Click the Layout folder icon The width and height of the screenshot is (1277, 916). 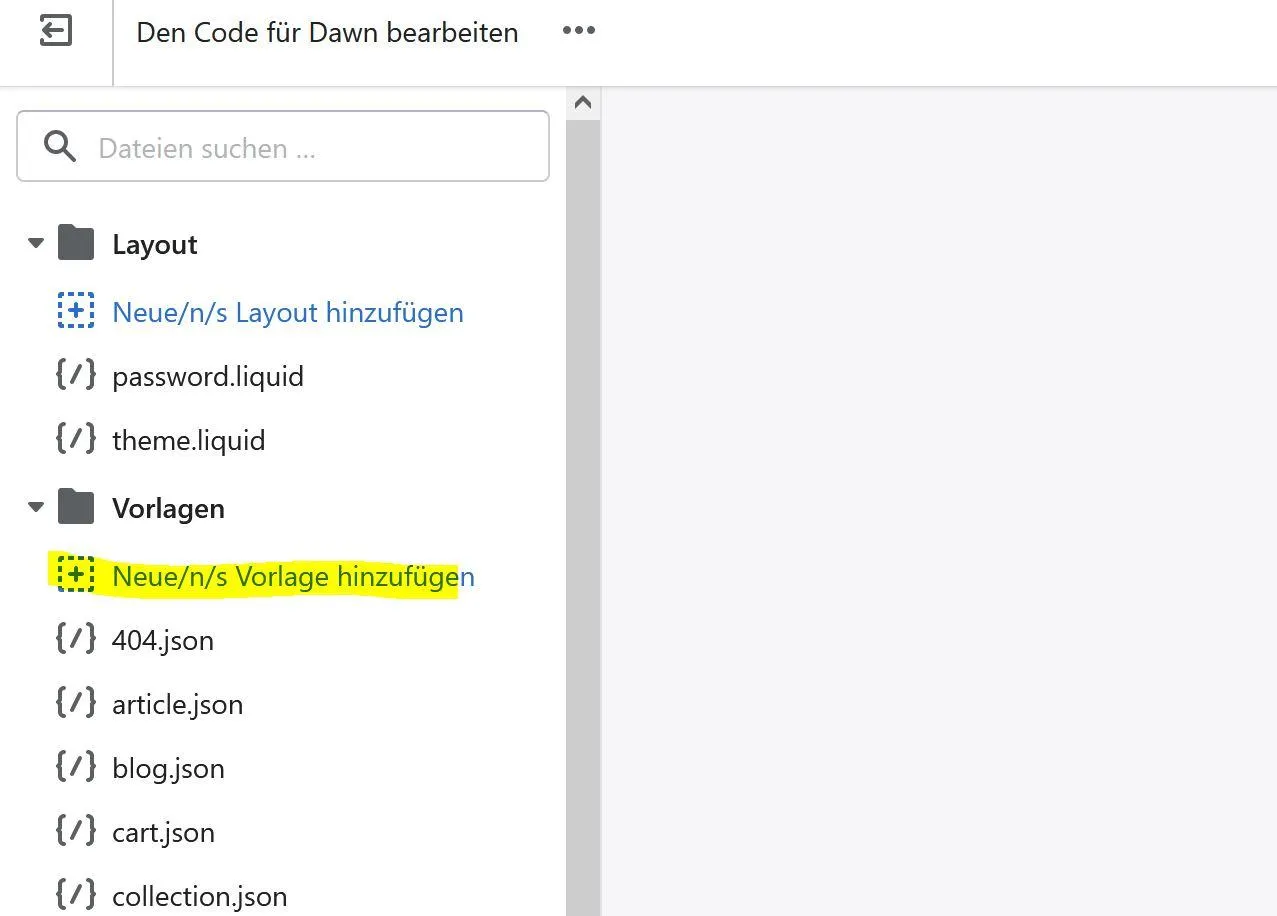click(76, 243)
